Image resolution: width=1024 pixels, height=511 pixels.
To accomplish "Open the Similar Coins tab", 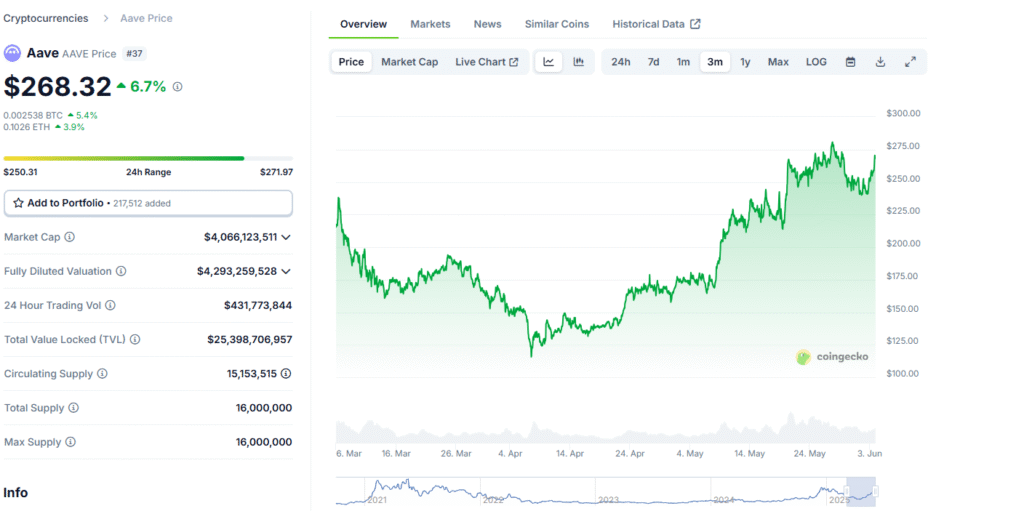I will point(557,24).
